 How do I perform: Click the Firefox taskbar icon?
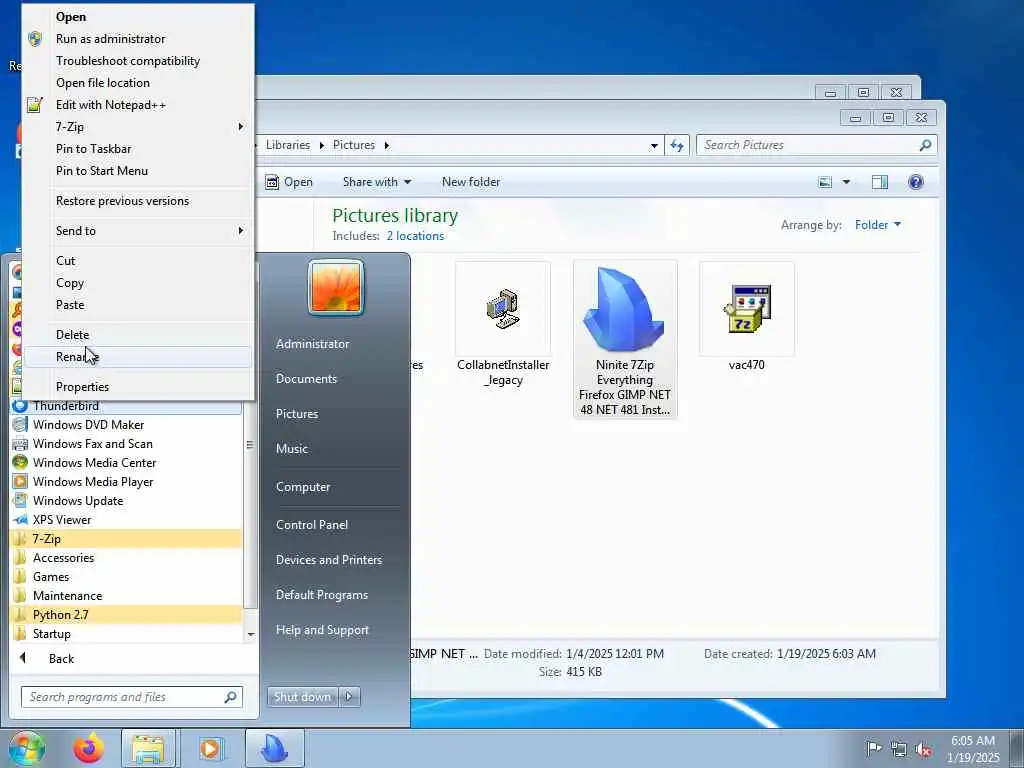click(88, 748)
